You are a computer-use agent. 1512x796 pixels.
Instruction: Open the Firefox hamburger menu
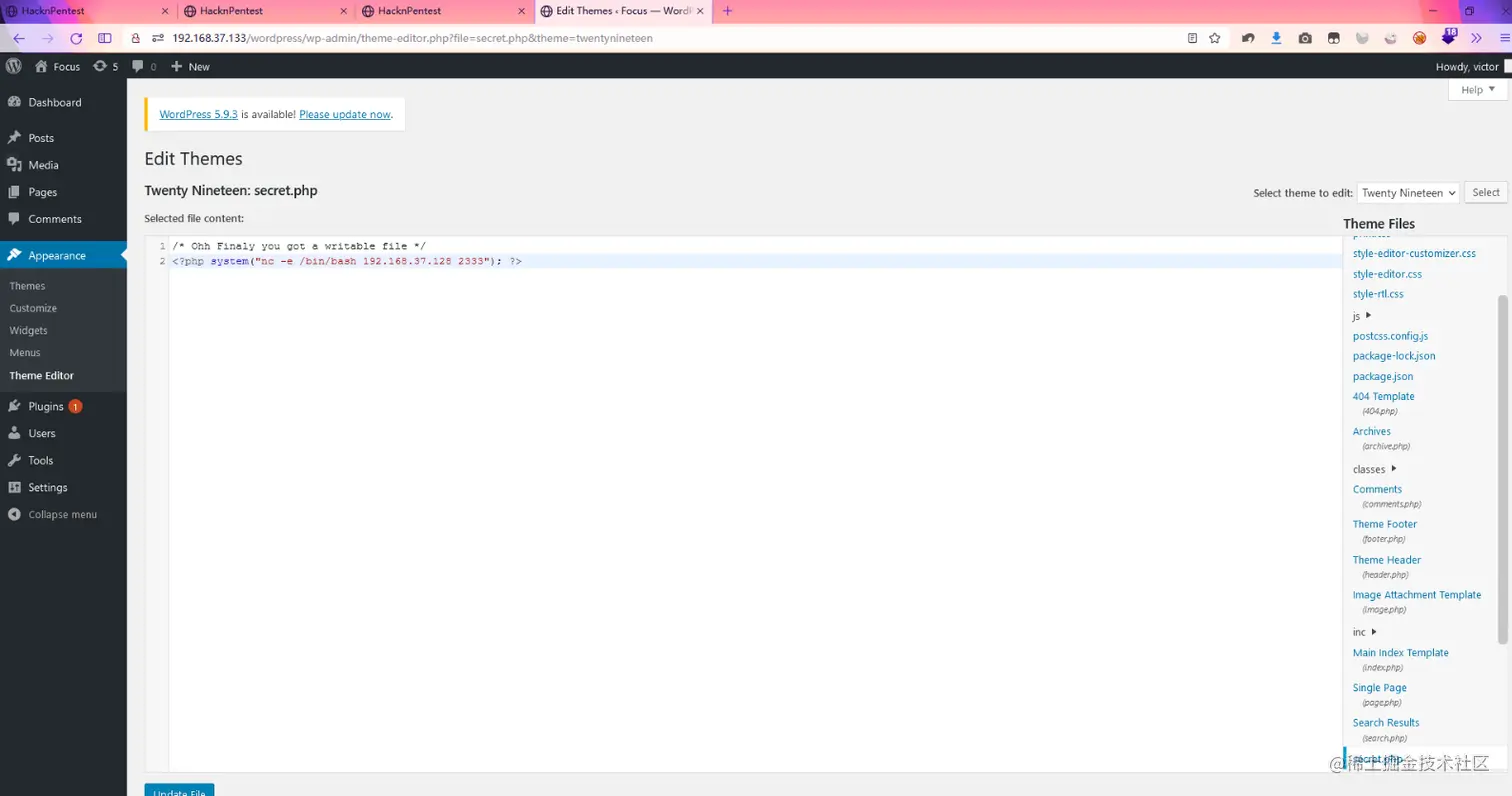(1504, 38)
